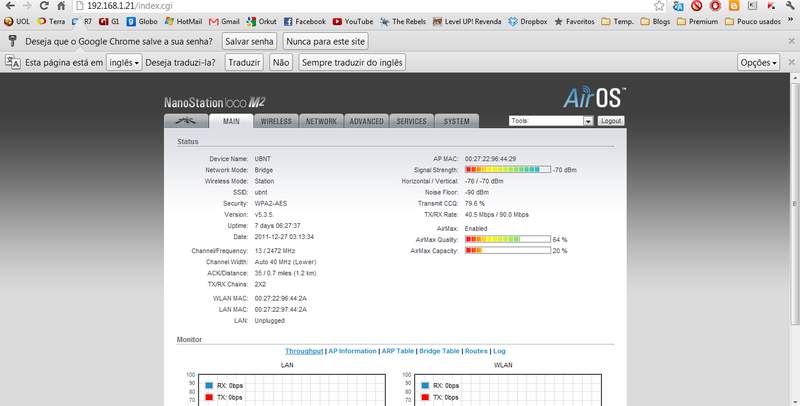This screenshot has height=406, width=800.
Task: Open the UOL bookmark
Action: point(17,21)
